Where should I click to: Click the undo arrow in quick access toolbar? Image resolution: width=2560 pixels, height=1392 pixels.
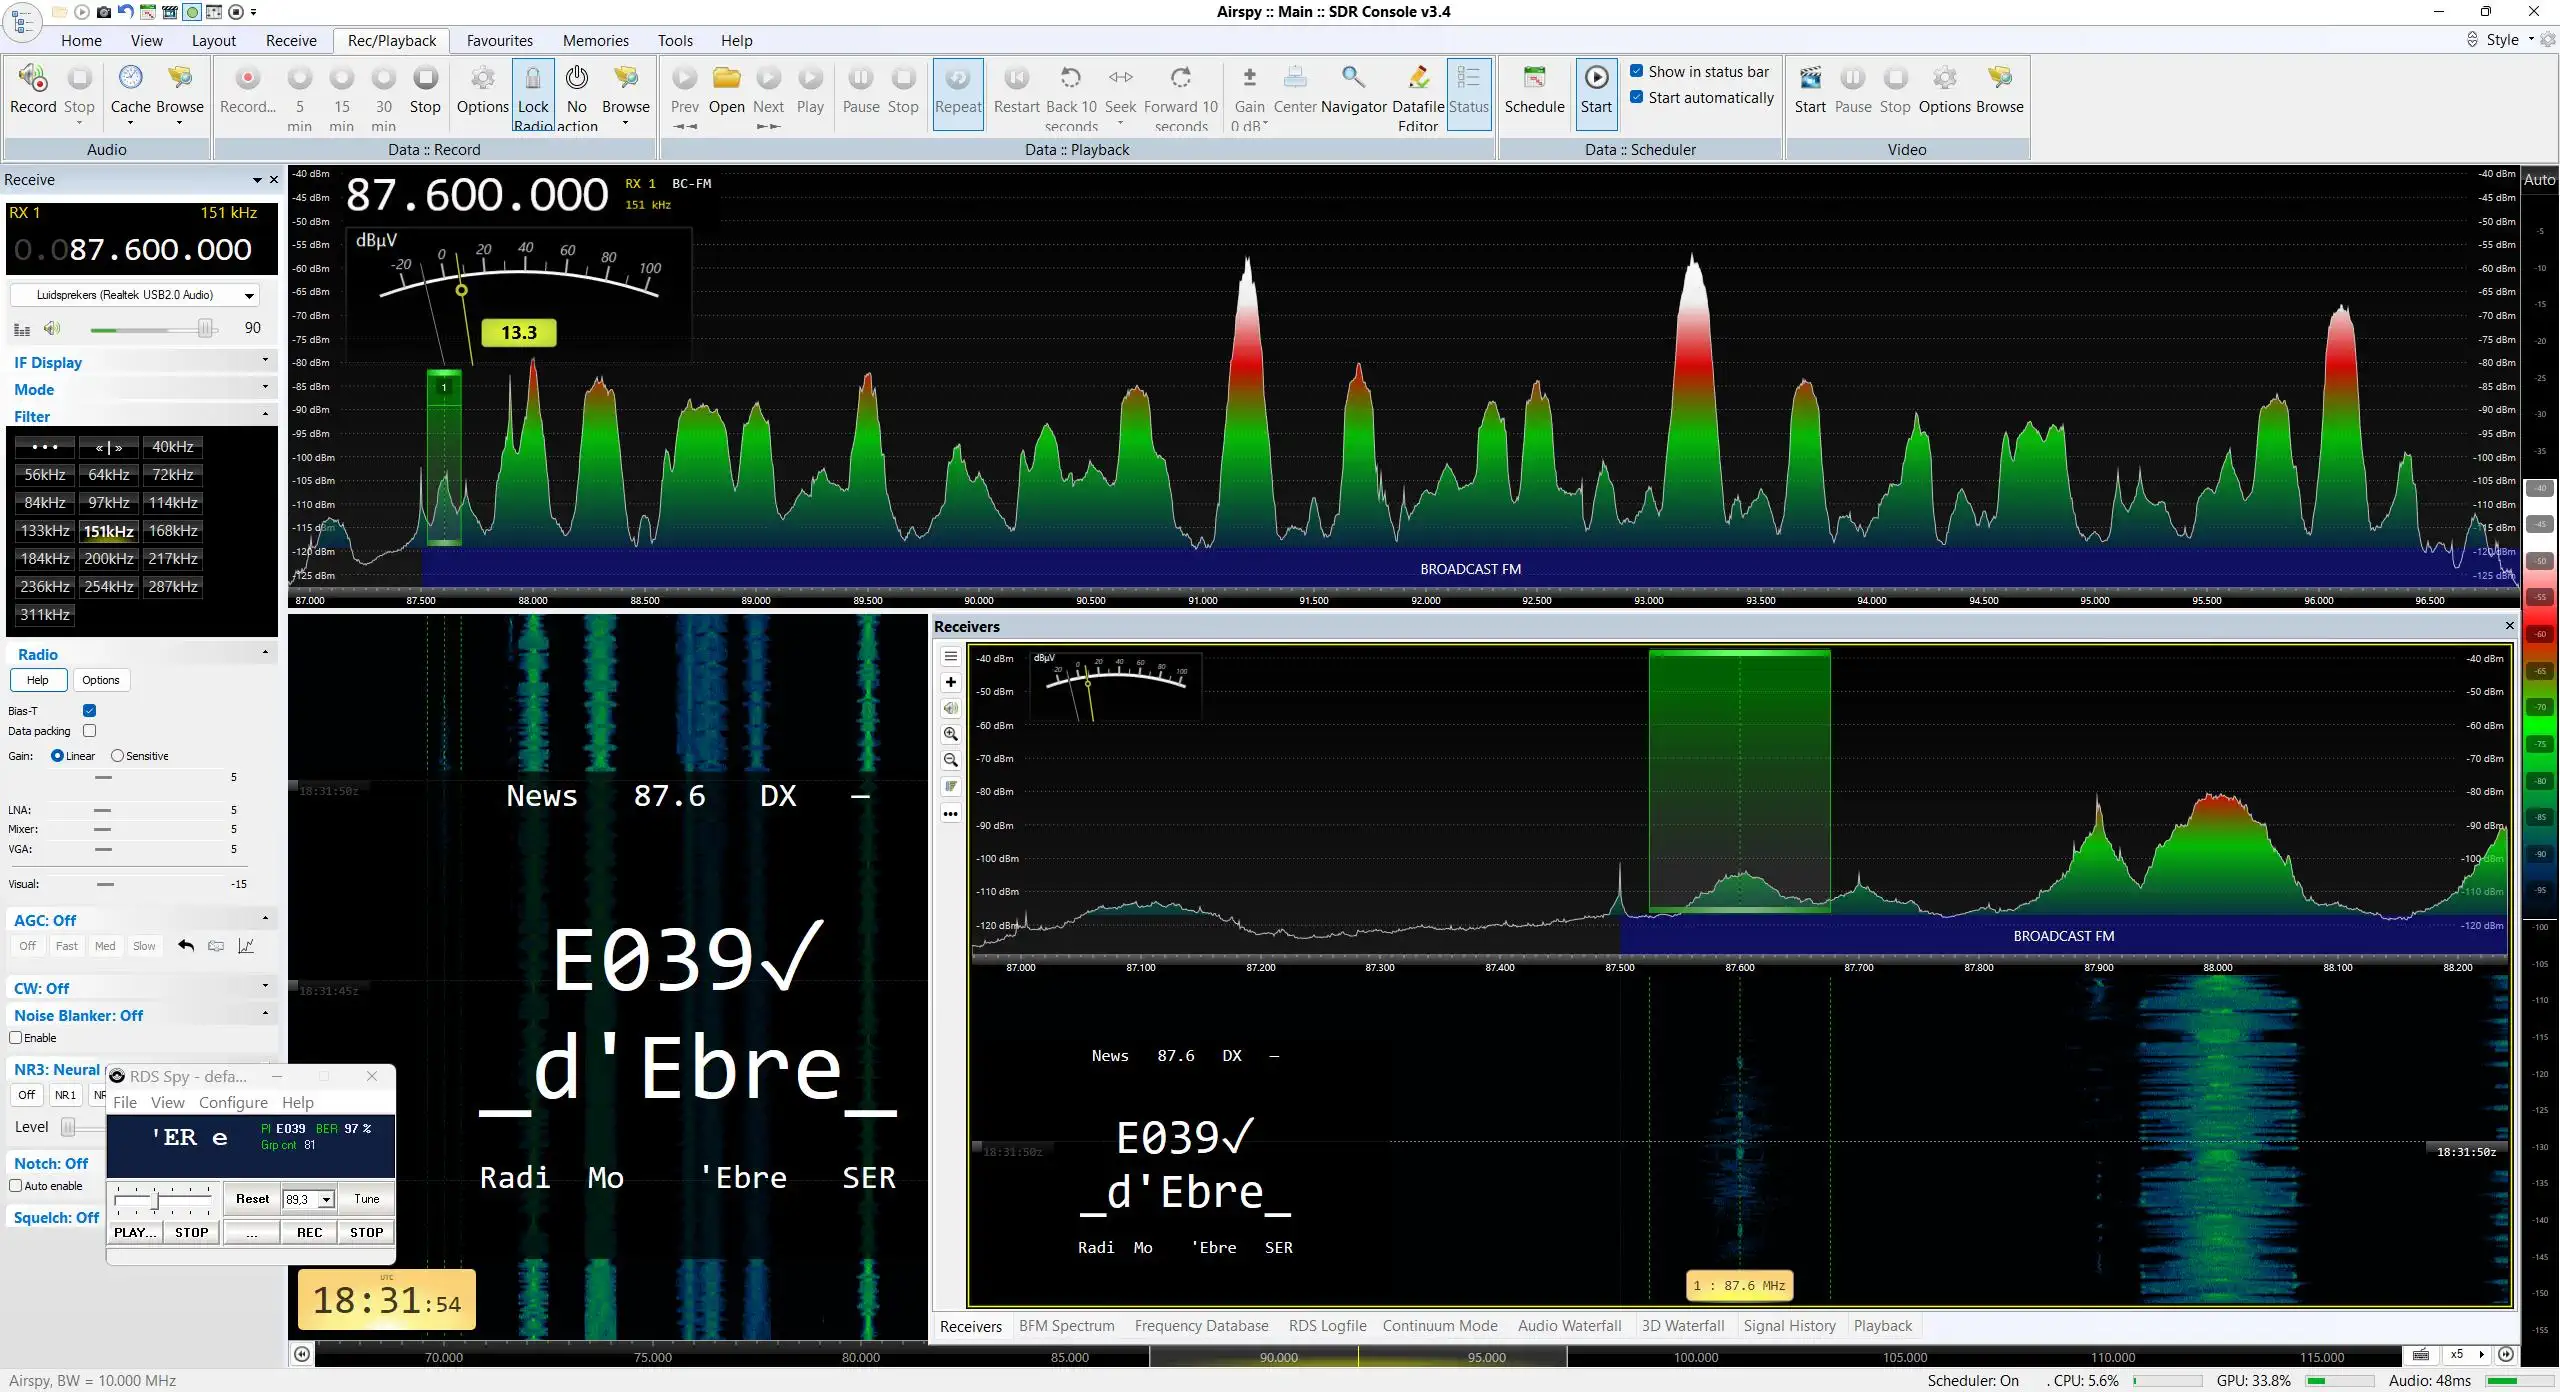[x=125, y=12]
